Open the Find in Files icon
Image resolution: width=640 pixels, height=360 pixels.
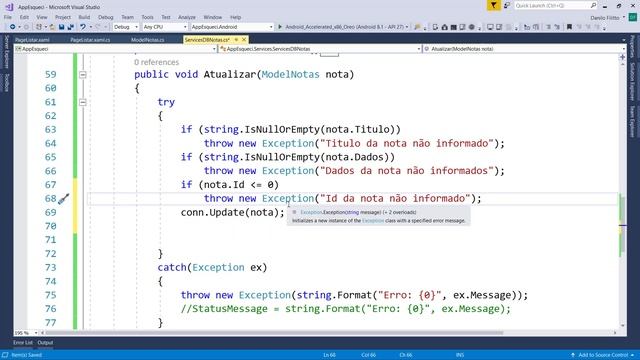coord(417,27)
